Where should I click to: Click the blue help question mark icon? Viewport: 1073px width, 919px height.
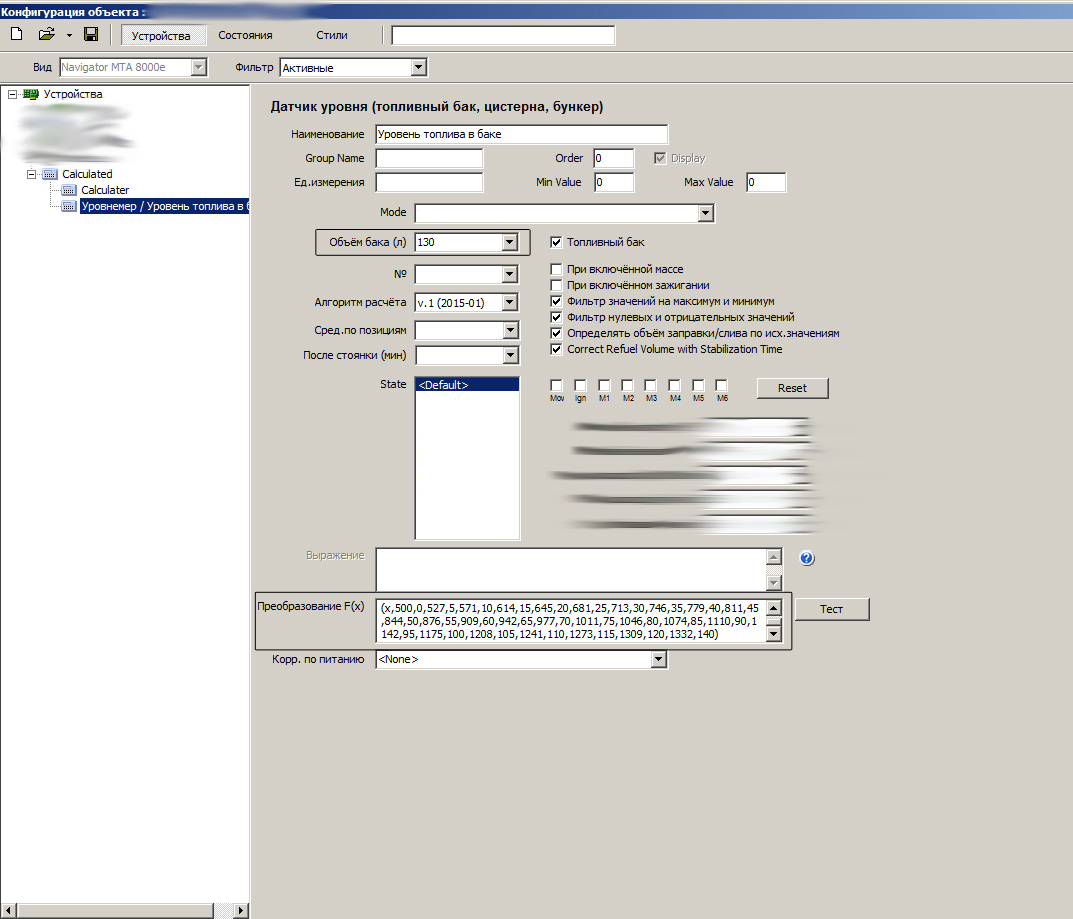(807, 558)
